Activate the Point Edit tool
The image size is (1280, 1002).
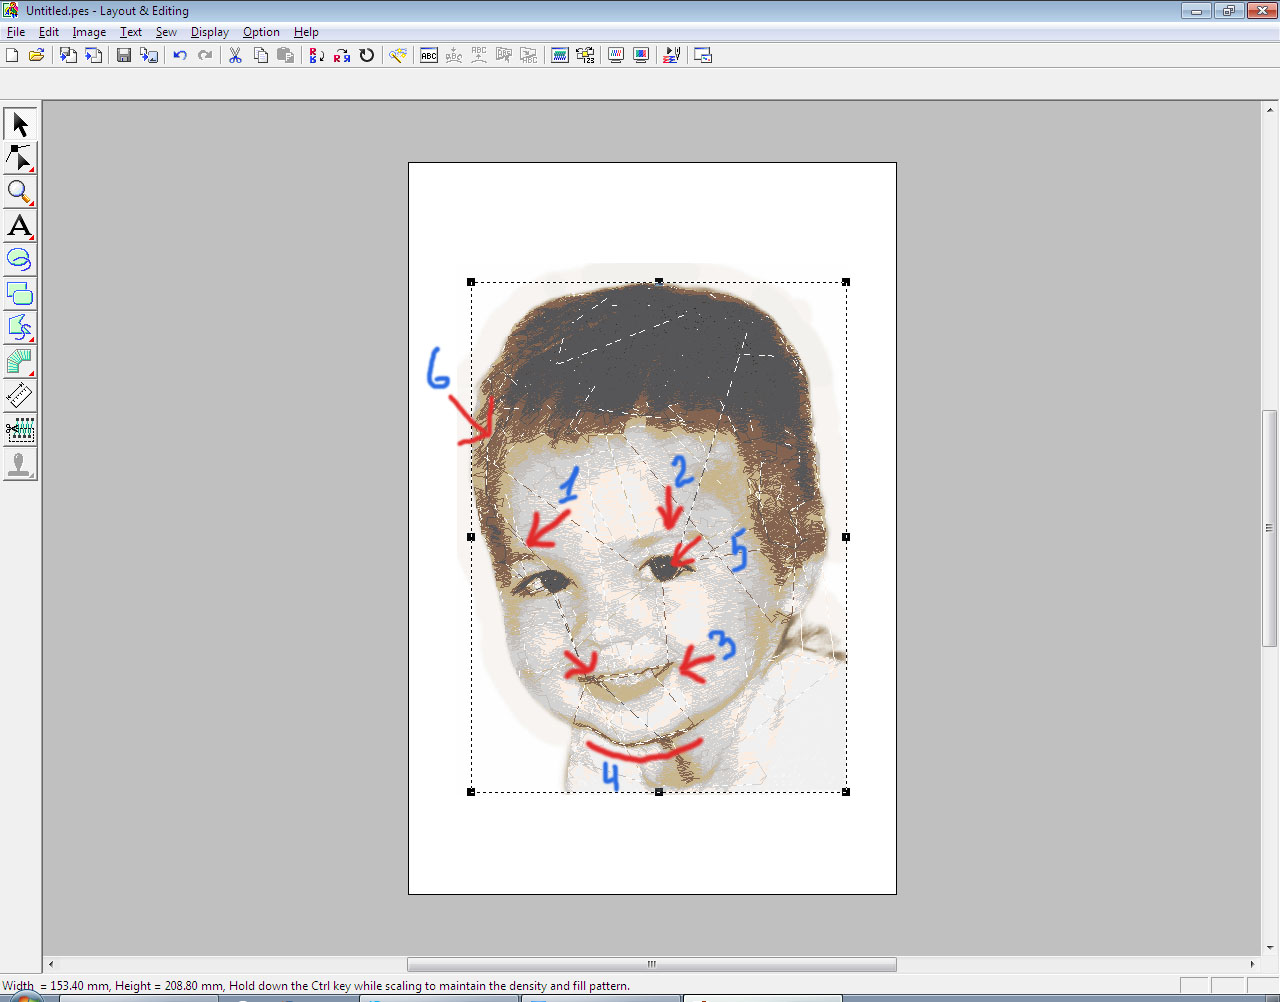(x=20, y=158)
